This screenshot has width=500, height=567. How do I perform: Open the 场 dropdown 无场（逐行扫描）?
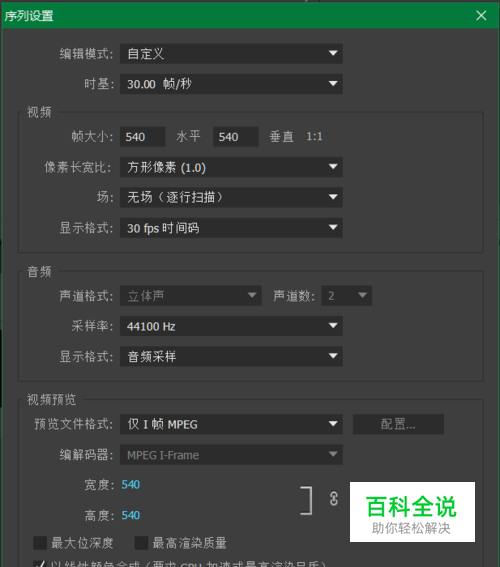[x=231, y=197]
